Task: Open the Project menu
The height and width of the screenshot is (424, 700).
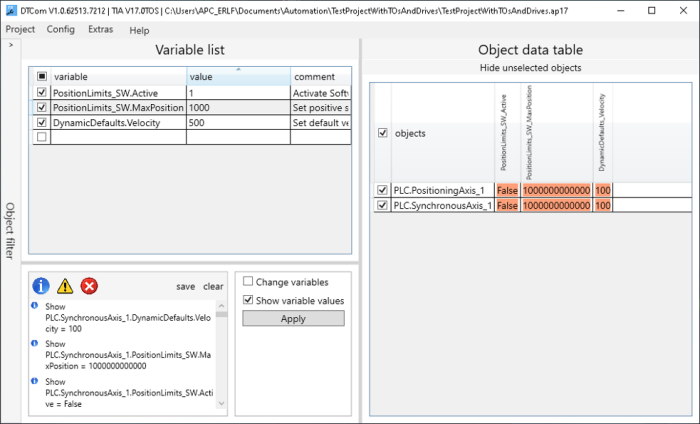Action: (20, 29)
